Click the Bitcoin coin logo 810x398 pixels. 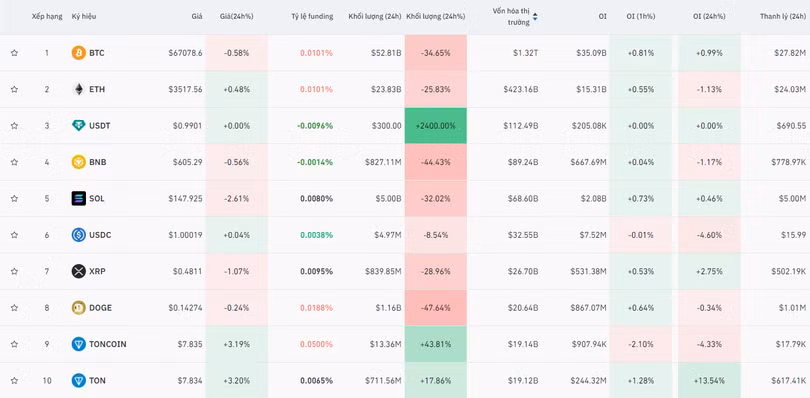(79, 53)
